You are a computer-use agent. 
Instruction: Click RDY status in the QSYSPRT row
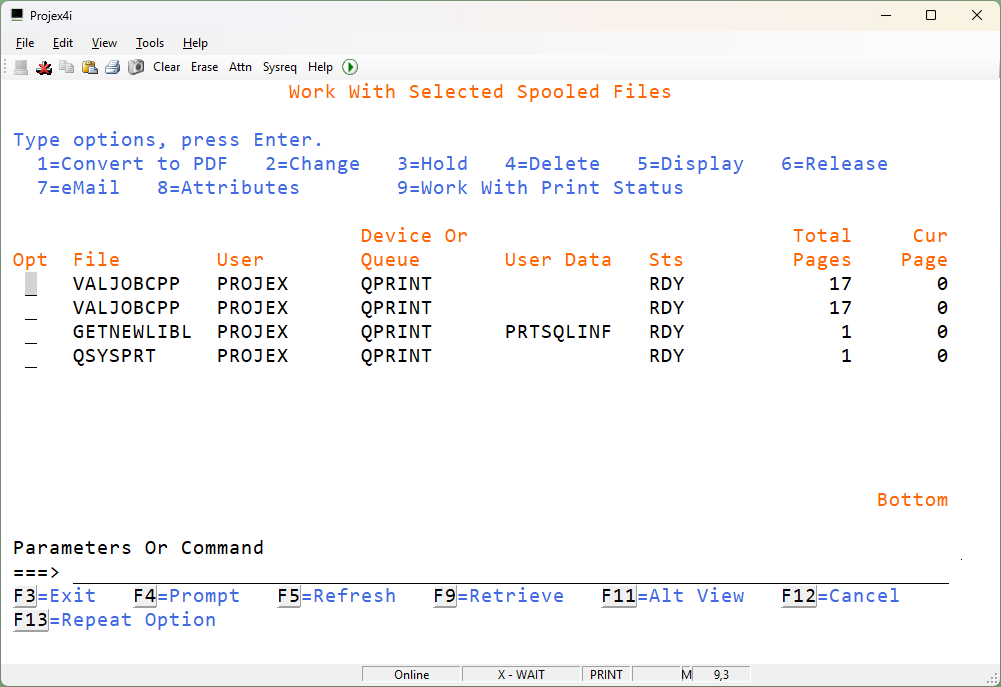666,356
